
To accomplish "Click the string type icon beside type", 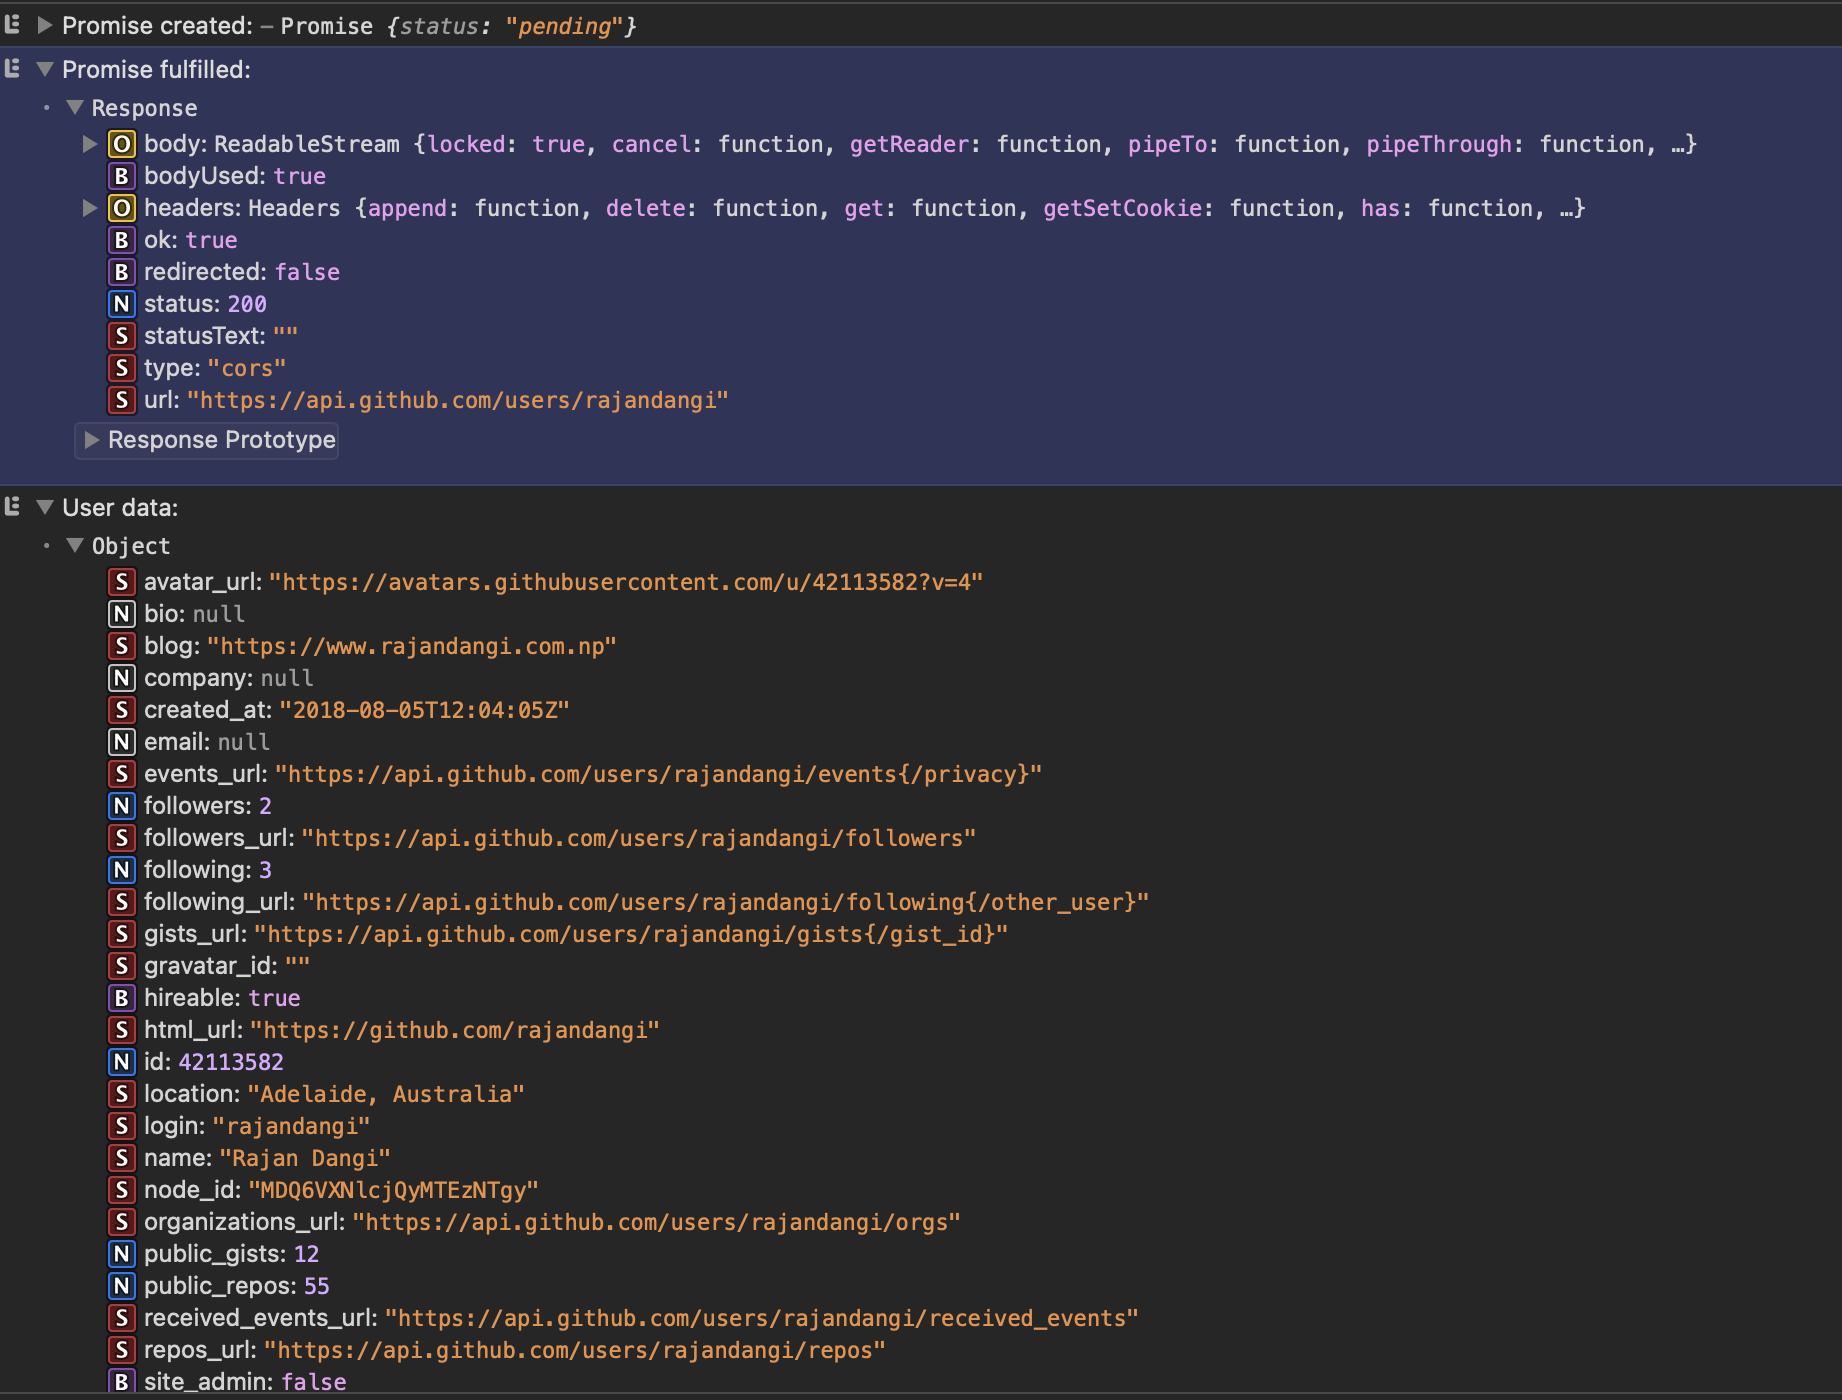I will (x=121, y=368).
